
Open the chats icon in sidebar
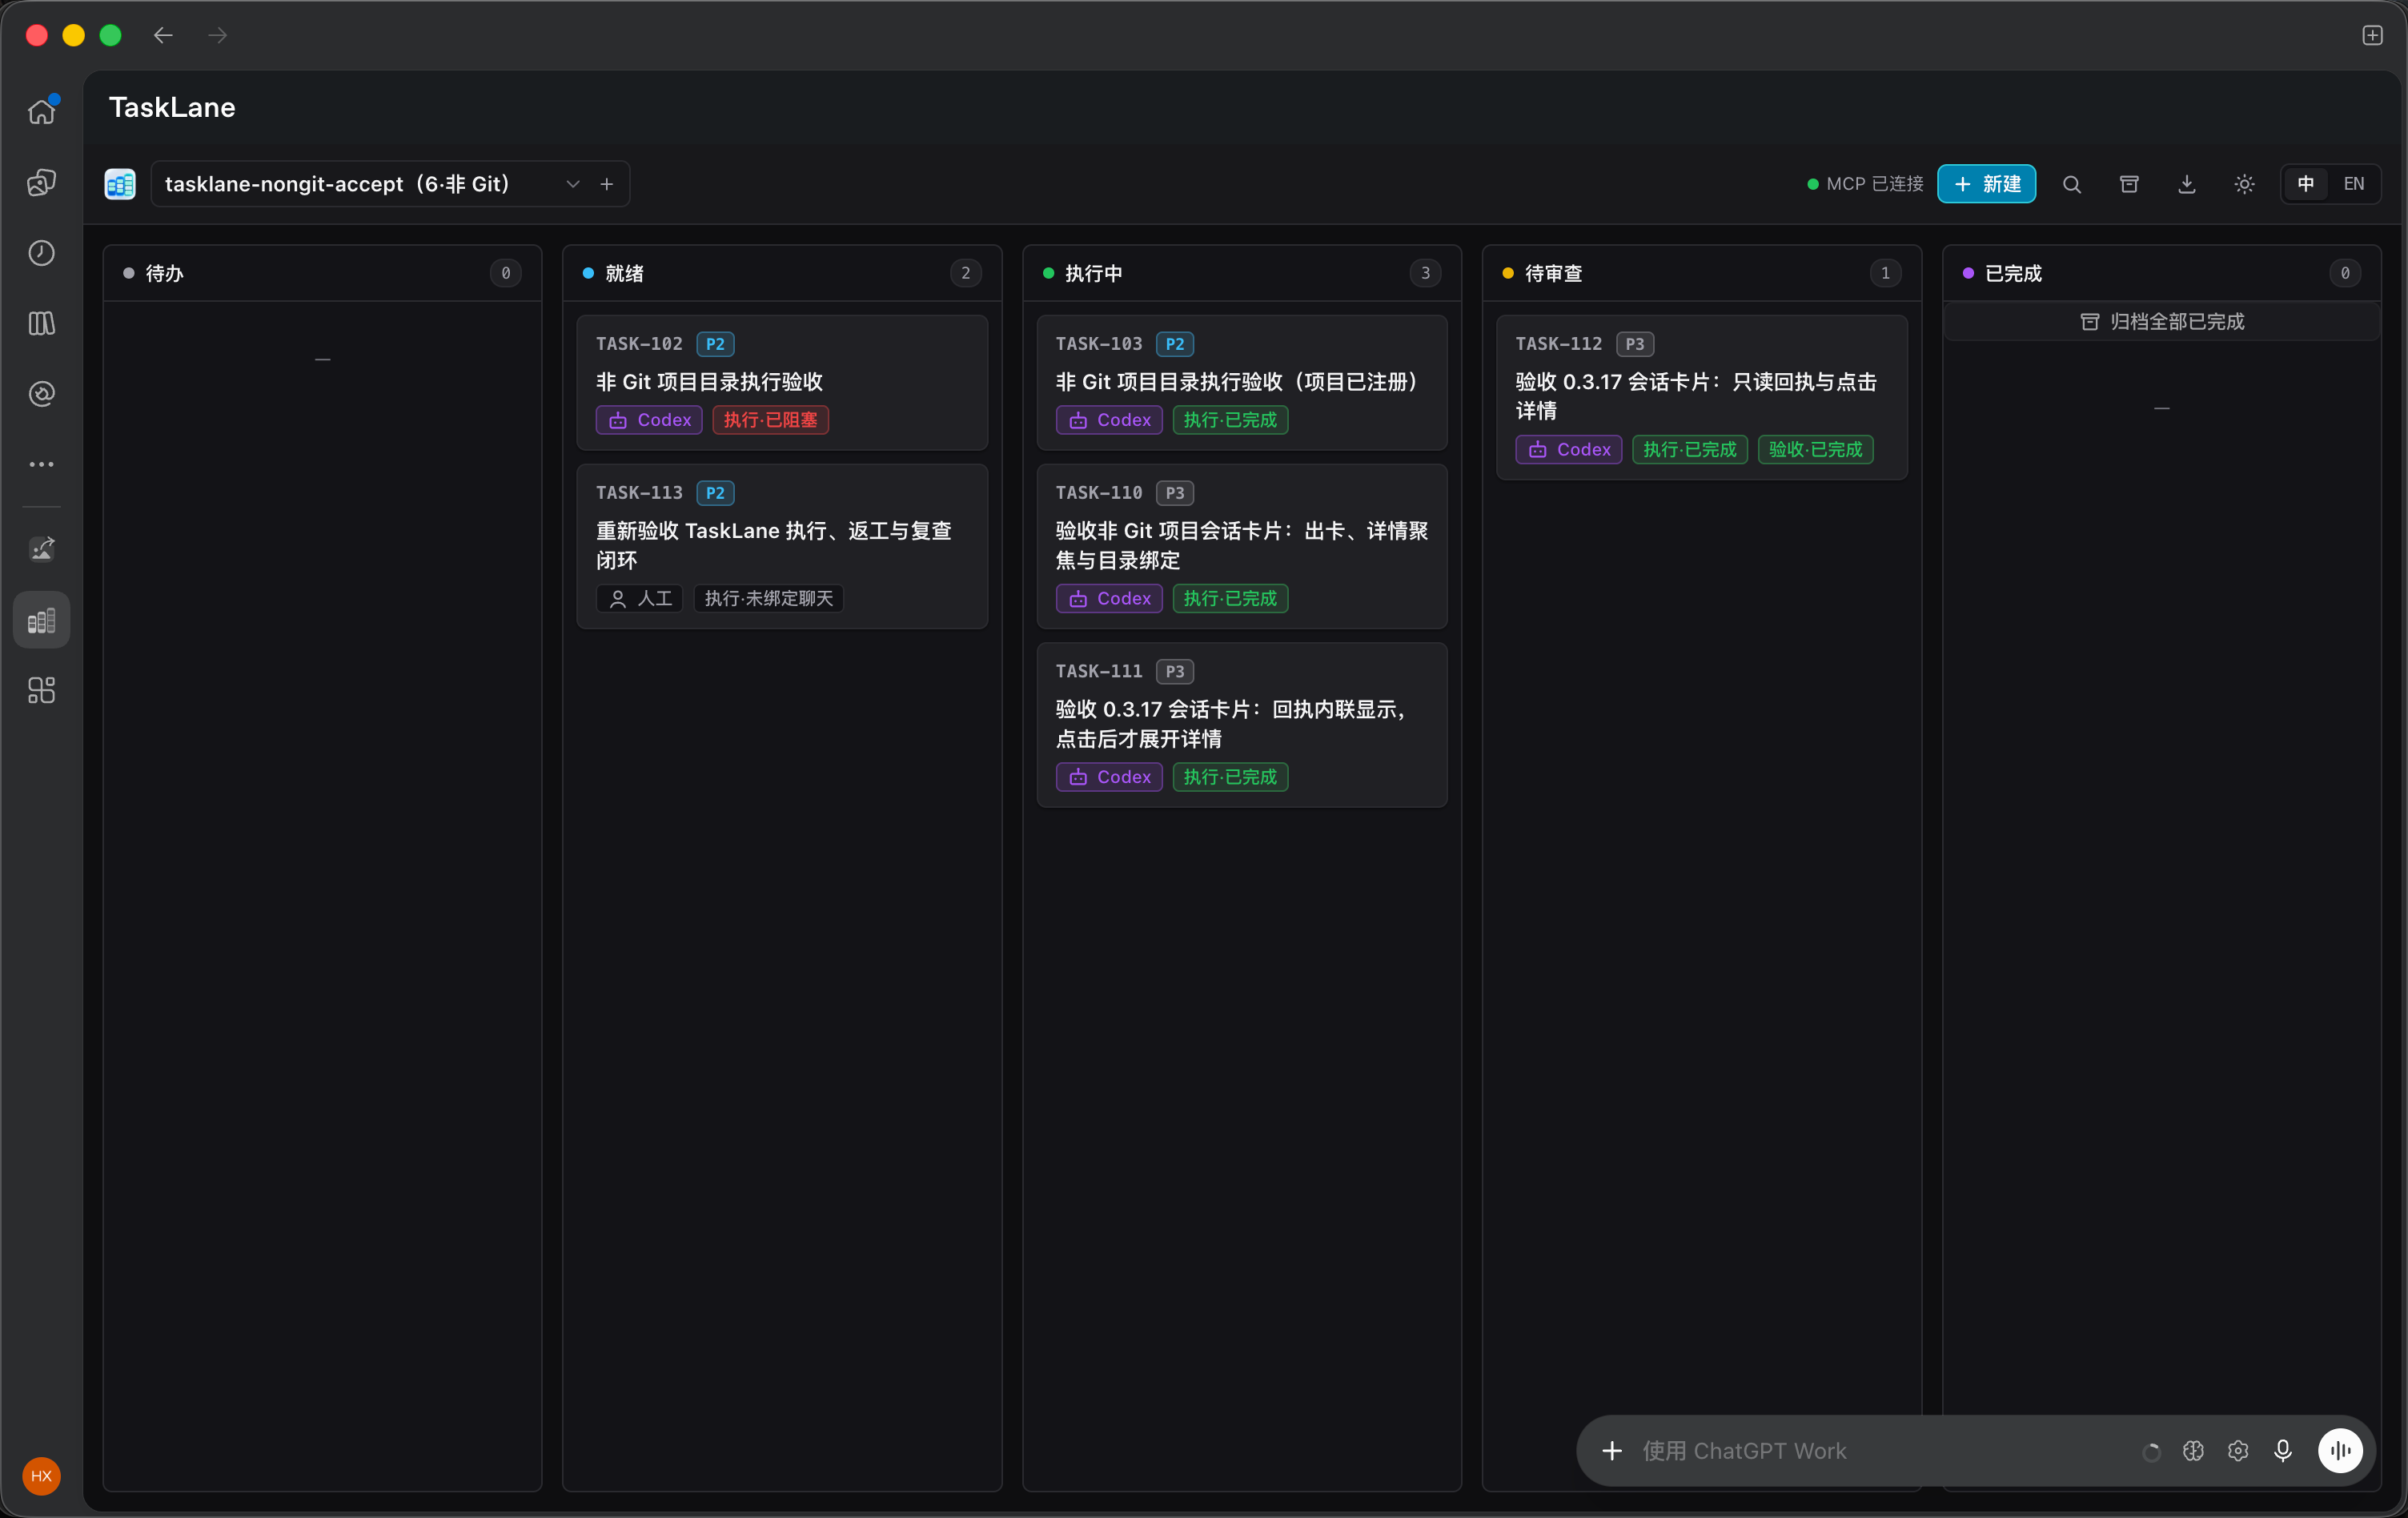[x=41, y=182]
